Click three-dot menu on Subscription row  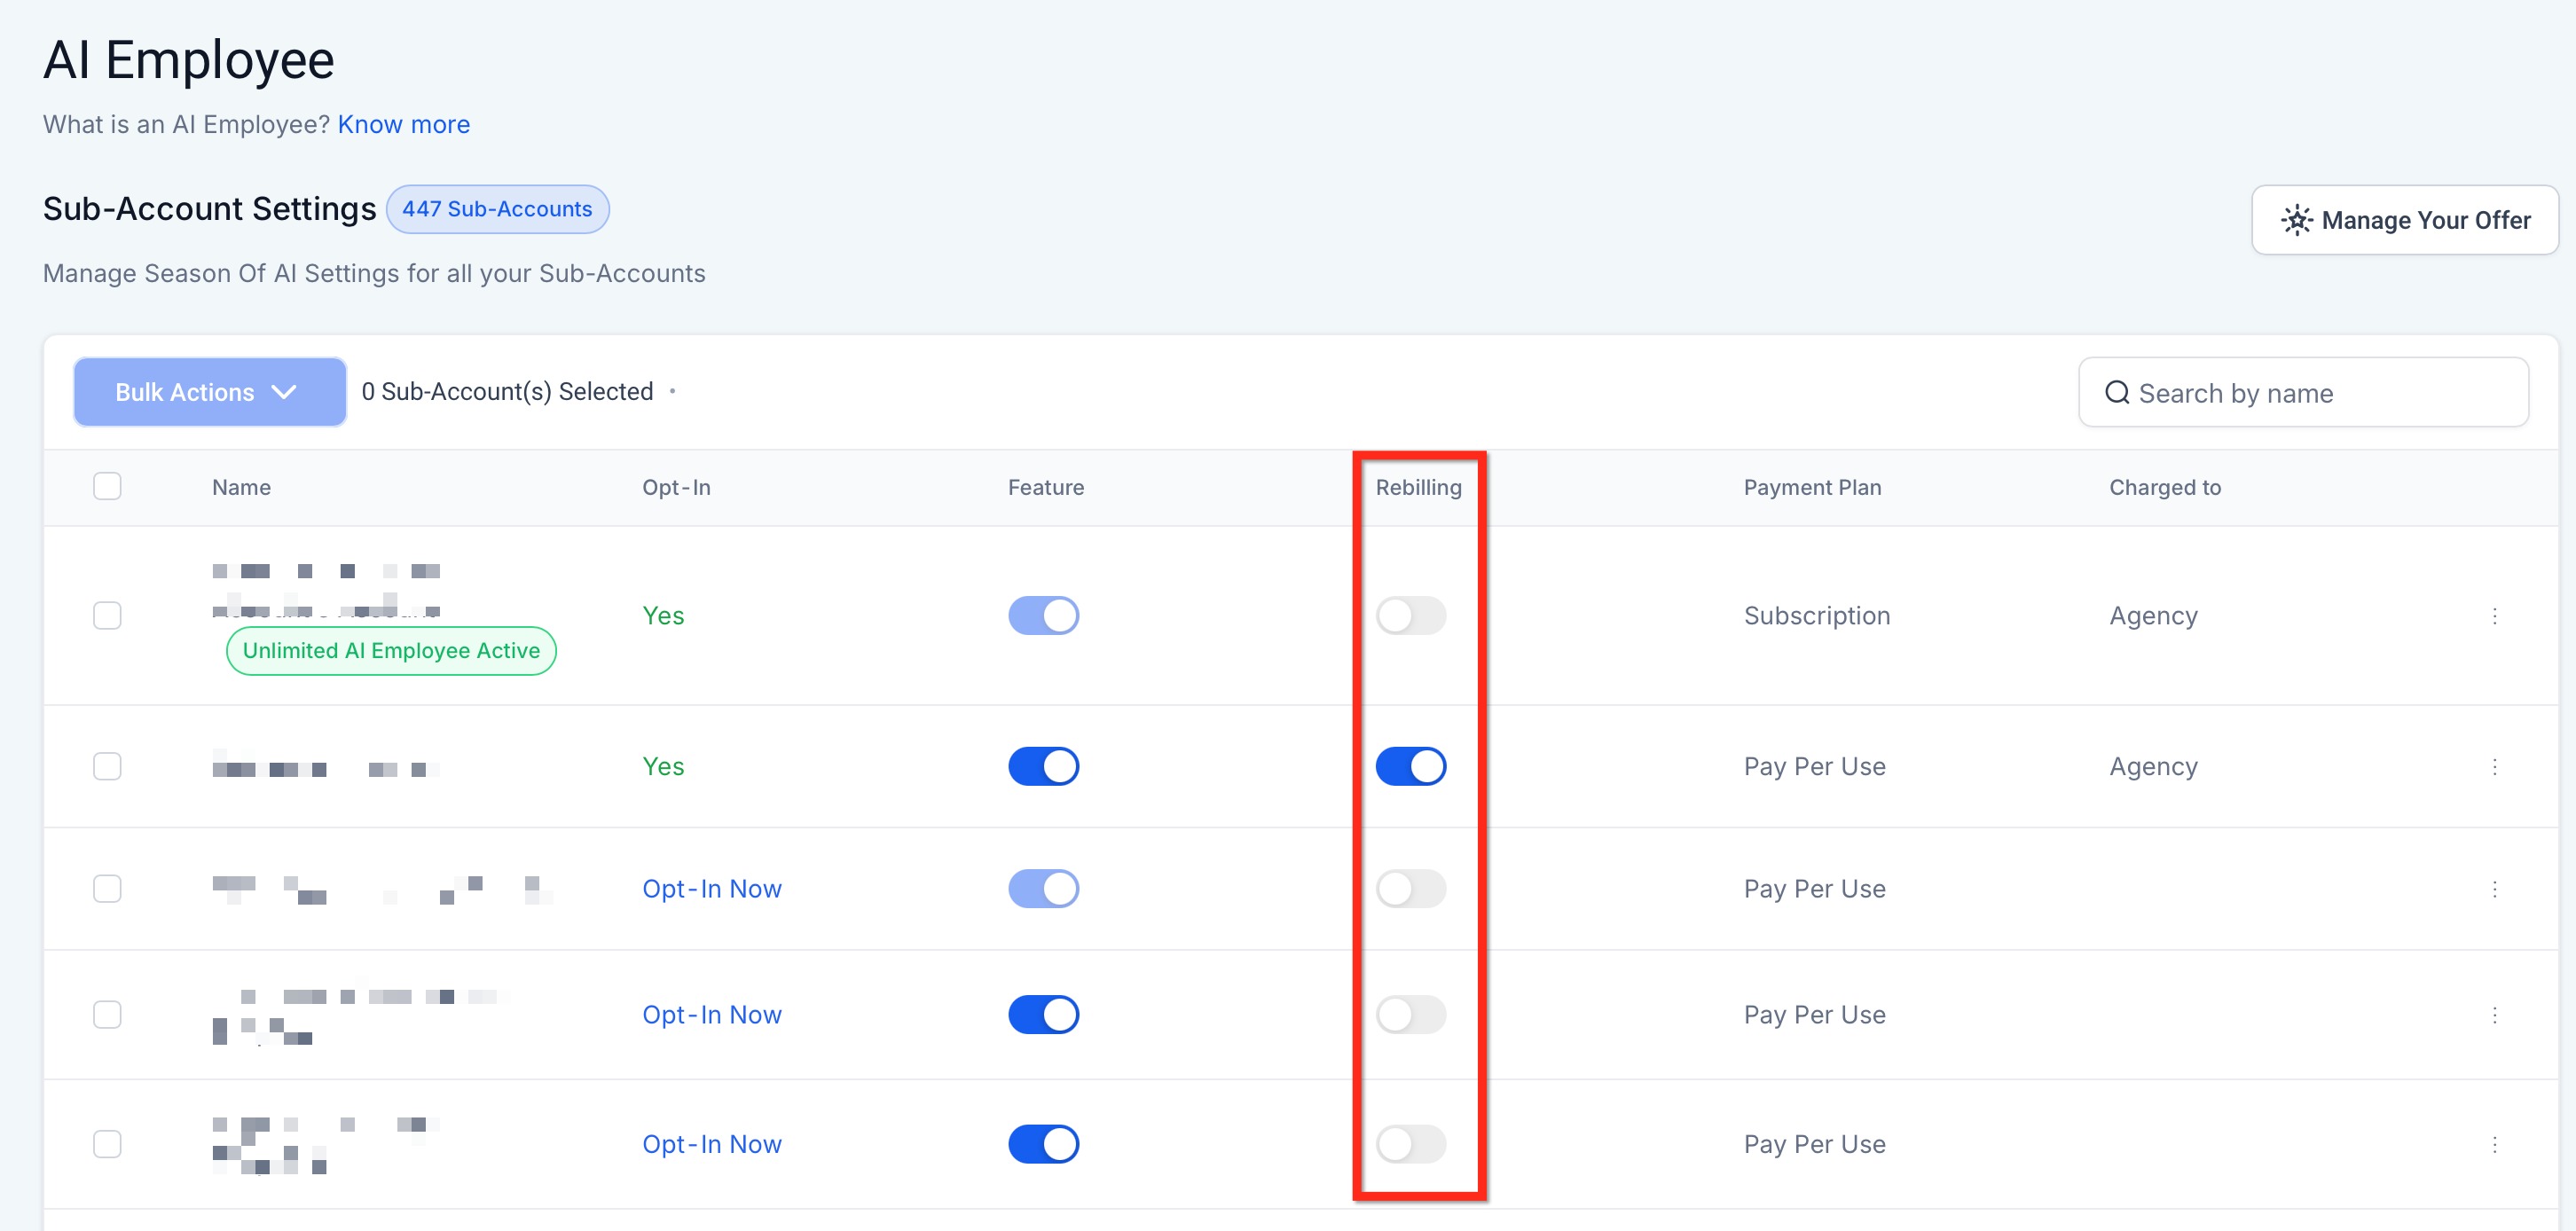(x=2494, y=616)
